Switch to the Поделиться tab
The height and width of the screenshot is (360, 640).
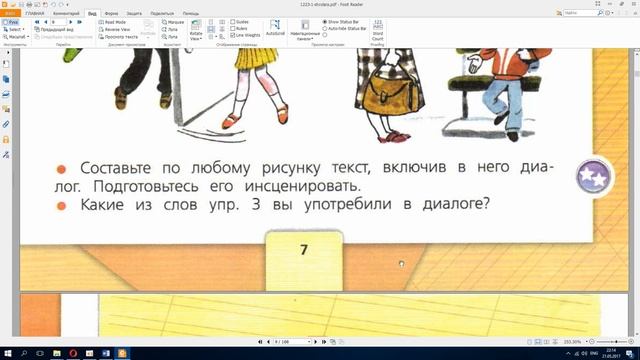[162, 13]
